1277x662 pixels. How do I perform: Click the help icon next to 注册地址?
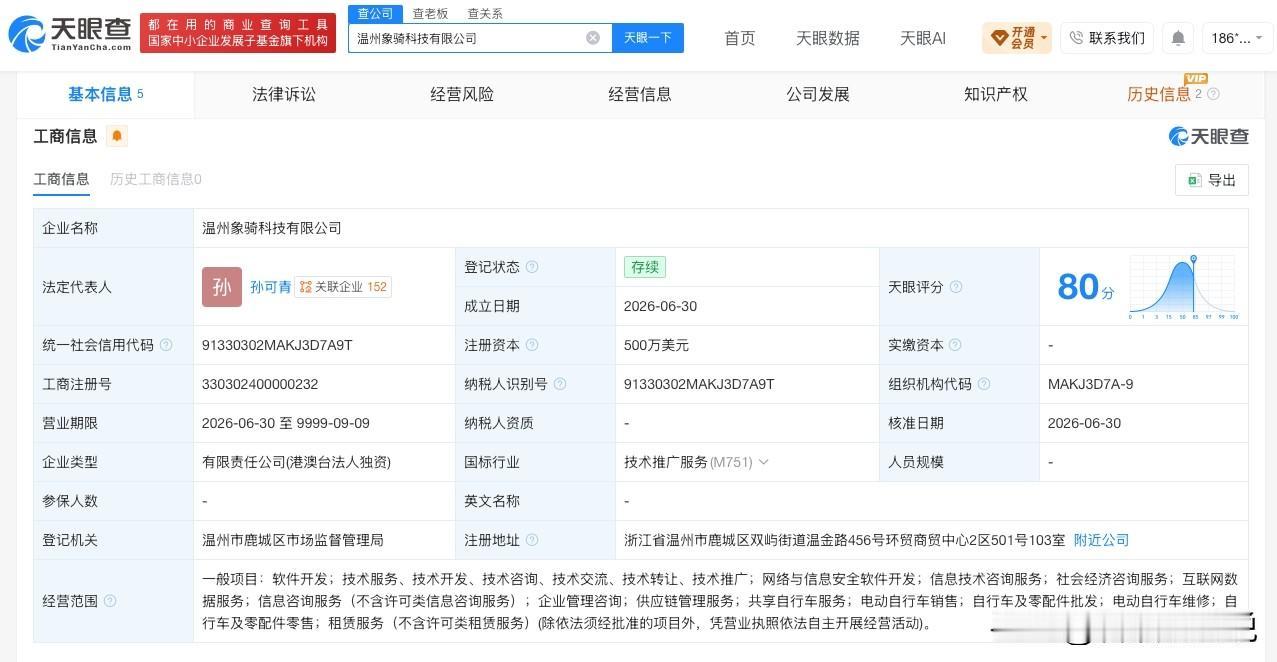532,540
